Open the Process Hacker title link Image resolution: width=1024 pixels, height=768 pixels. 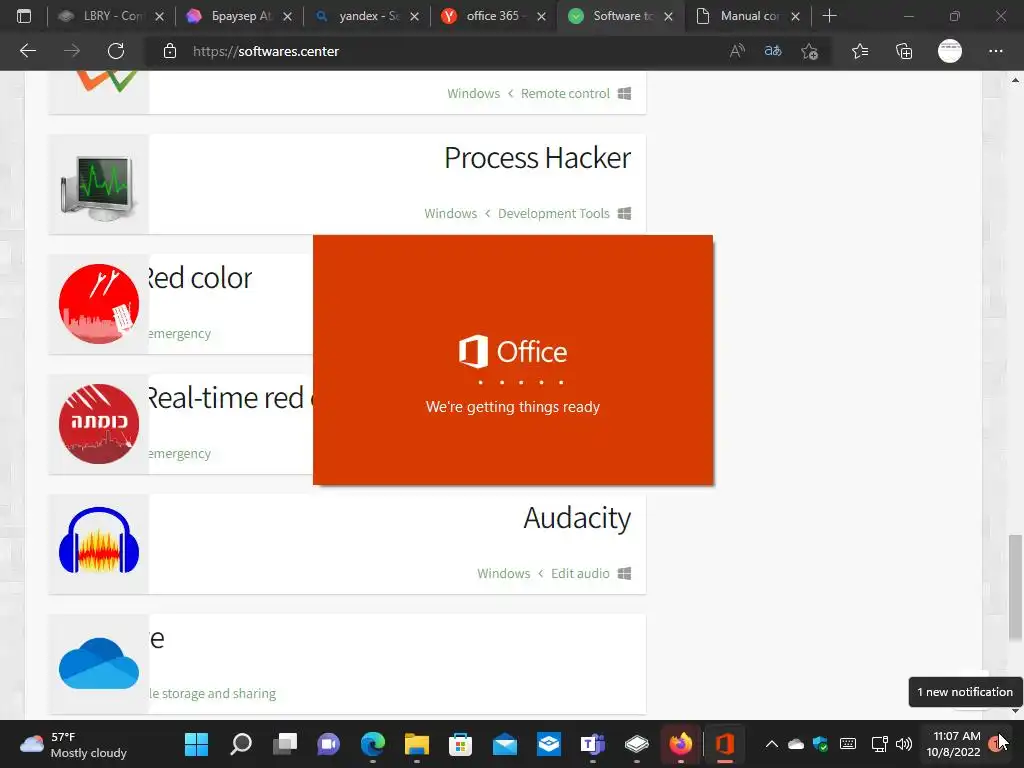[537, 157]
